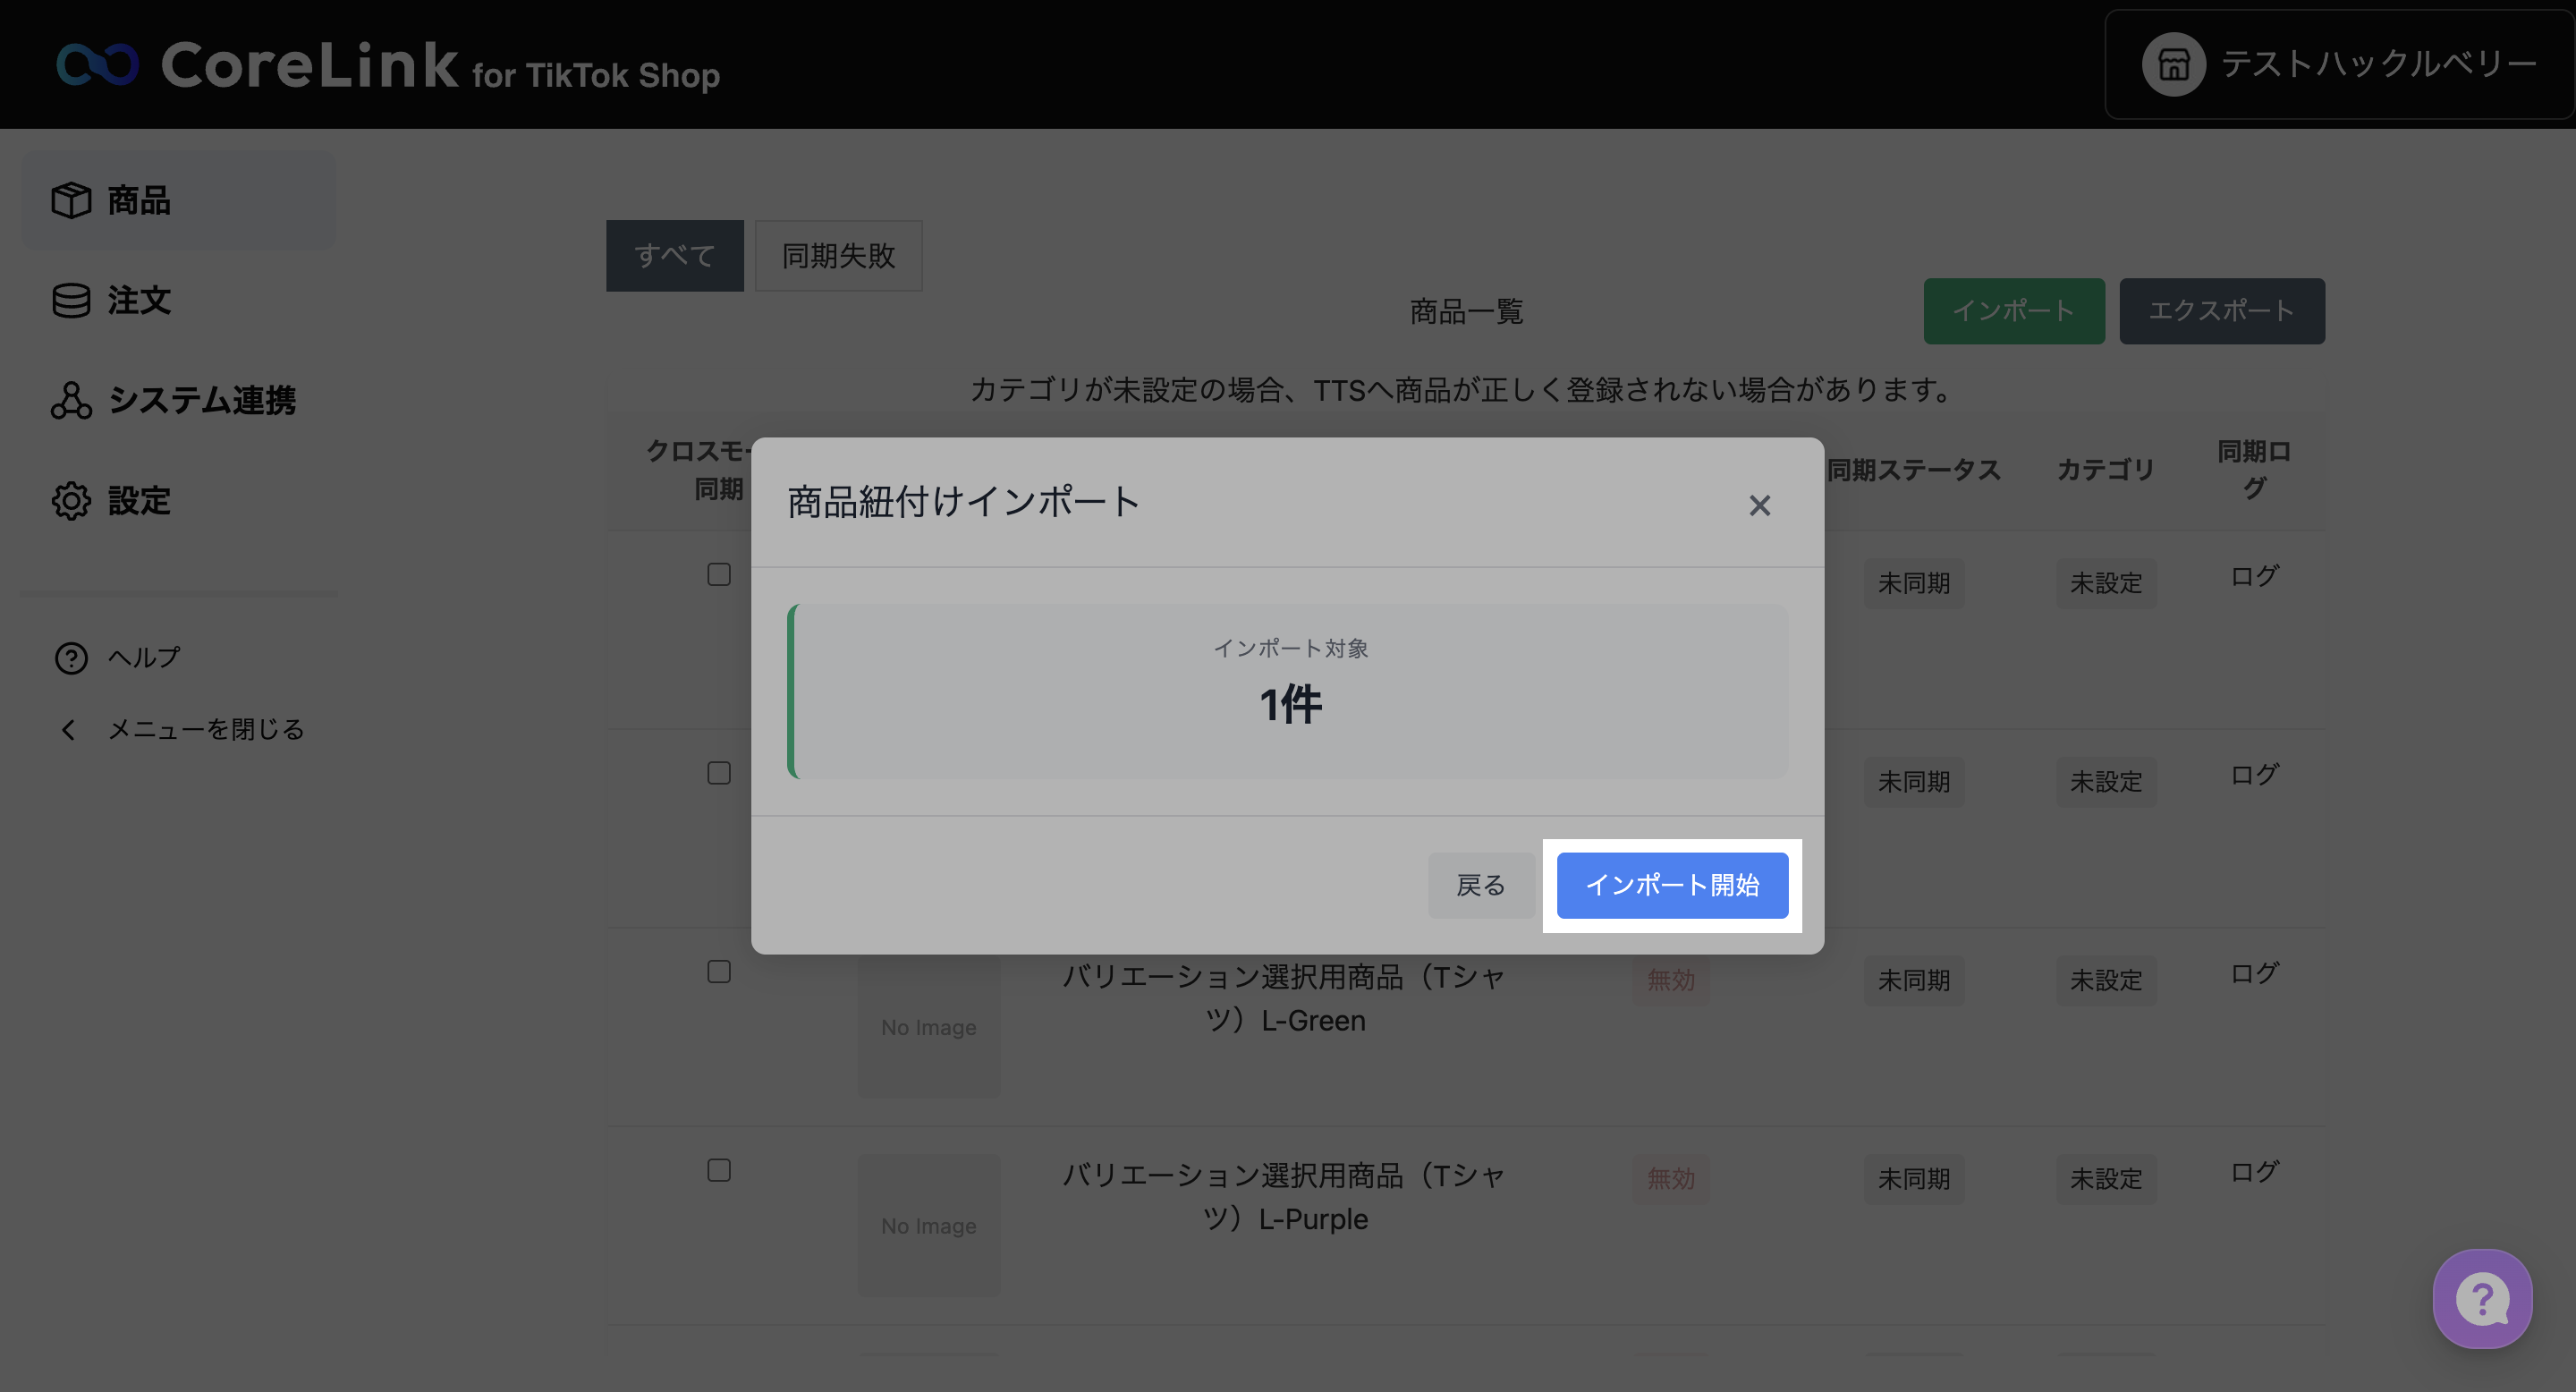Open the 商品 products box icon

point(71,200)
